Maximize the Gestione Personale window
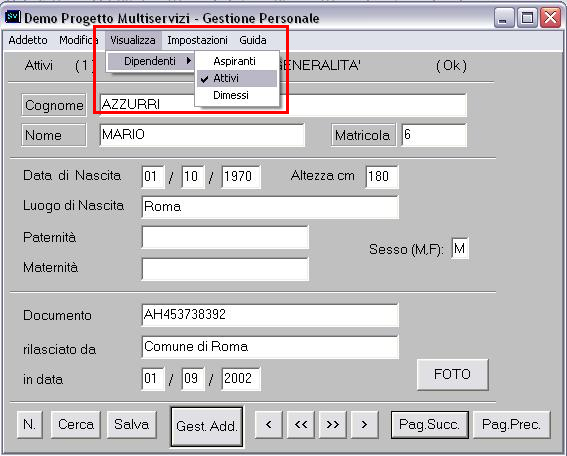The image size is (567, 456). (527, 17)
